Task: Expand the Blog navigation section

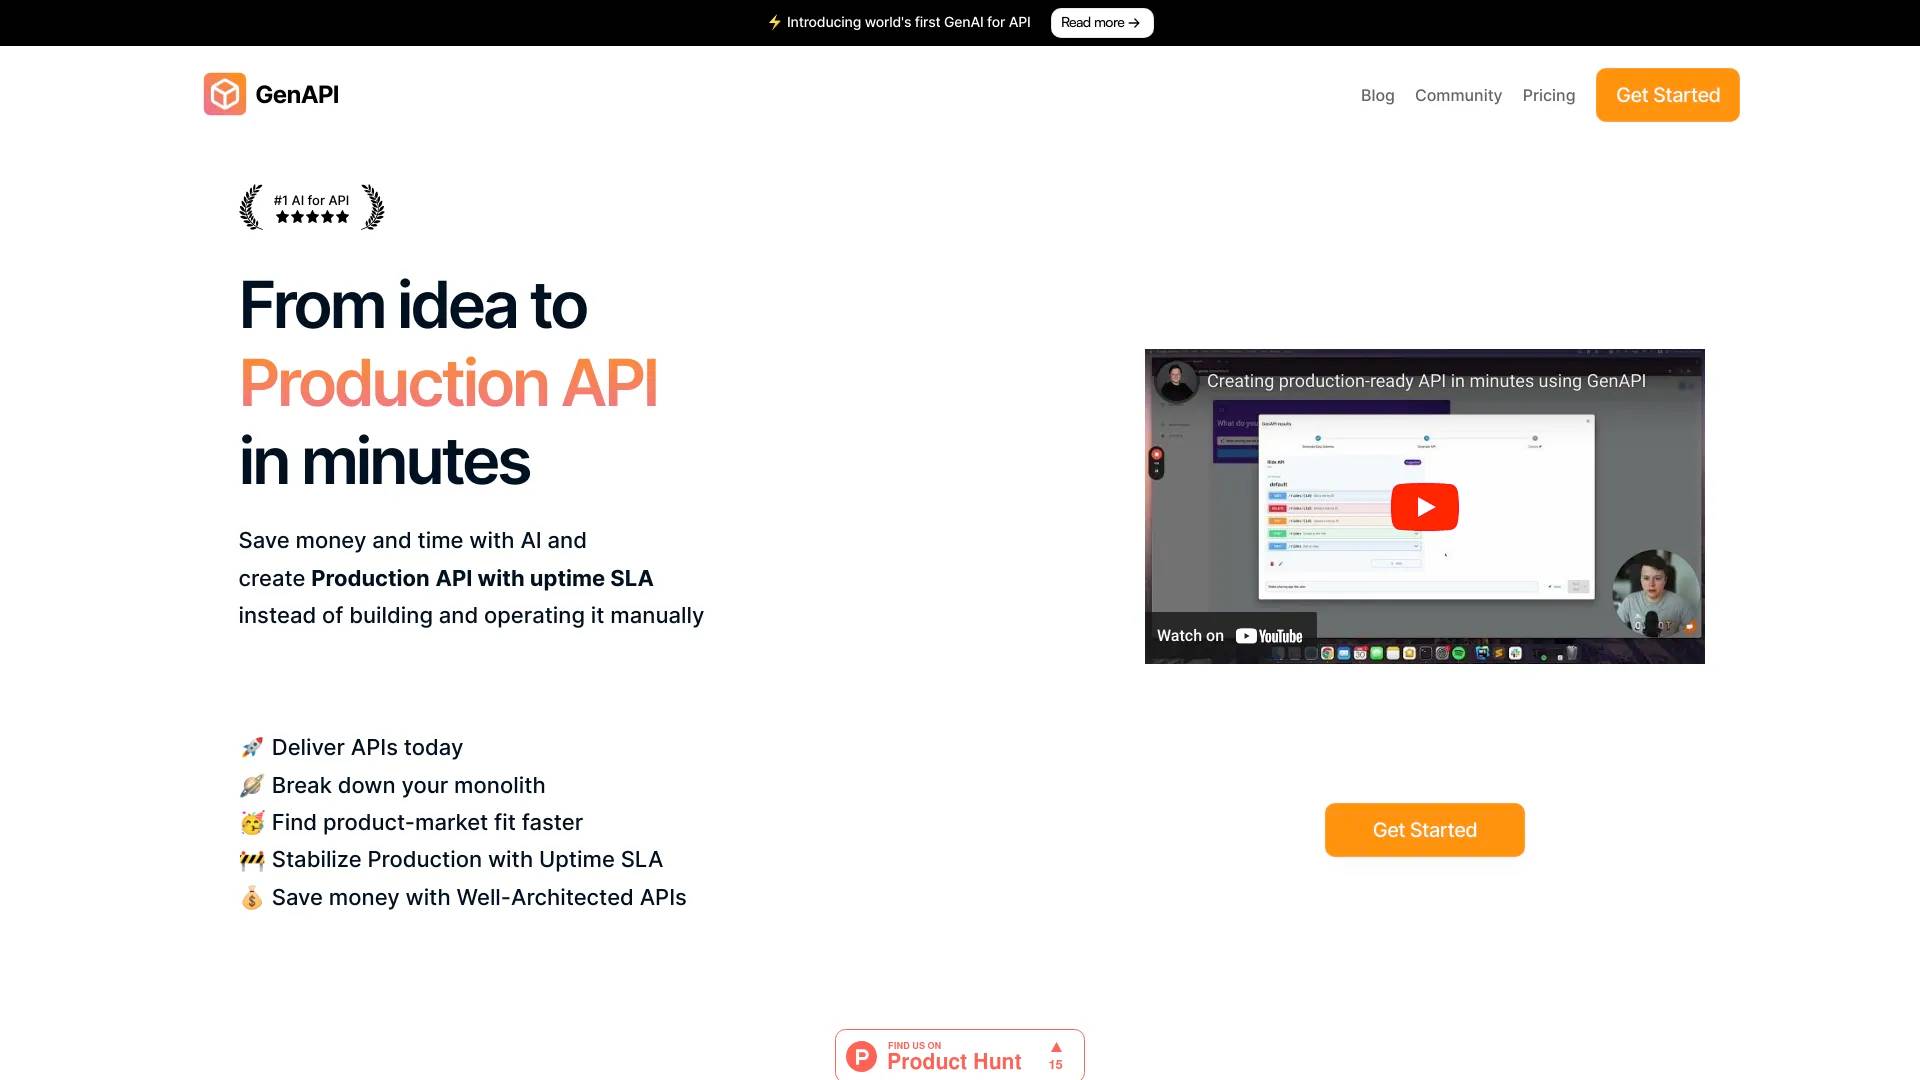Action: pos(1377,94)
